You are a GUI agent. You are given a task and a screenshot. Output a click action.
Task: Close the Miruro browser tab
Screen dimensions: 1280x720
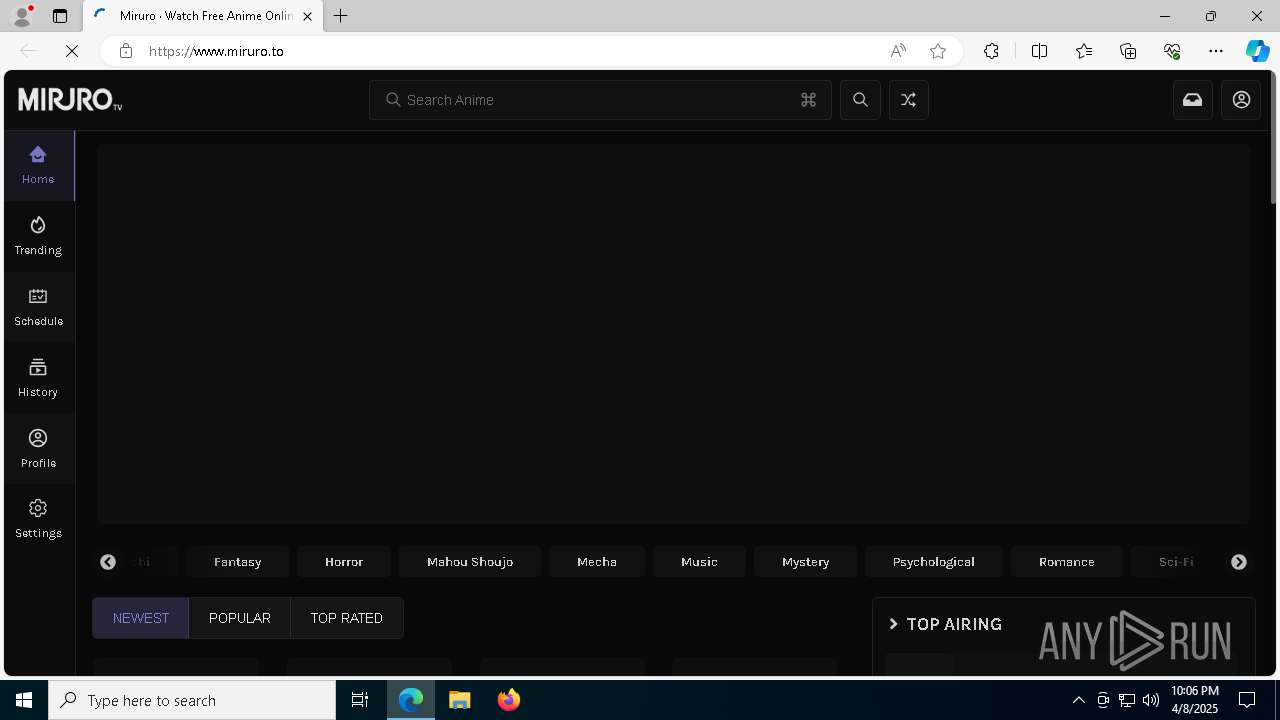point(307,16)
